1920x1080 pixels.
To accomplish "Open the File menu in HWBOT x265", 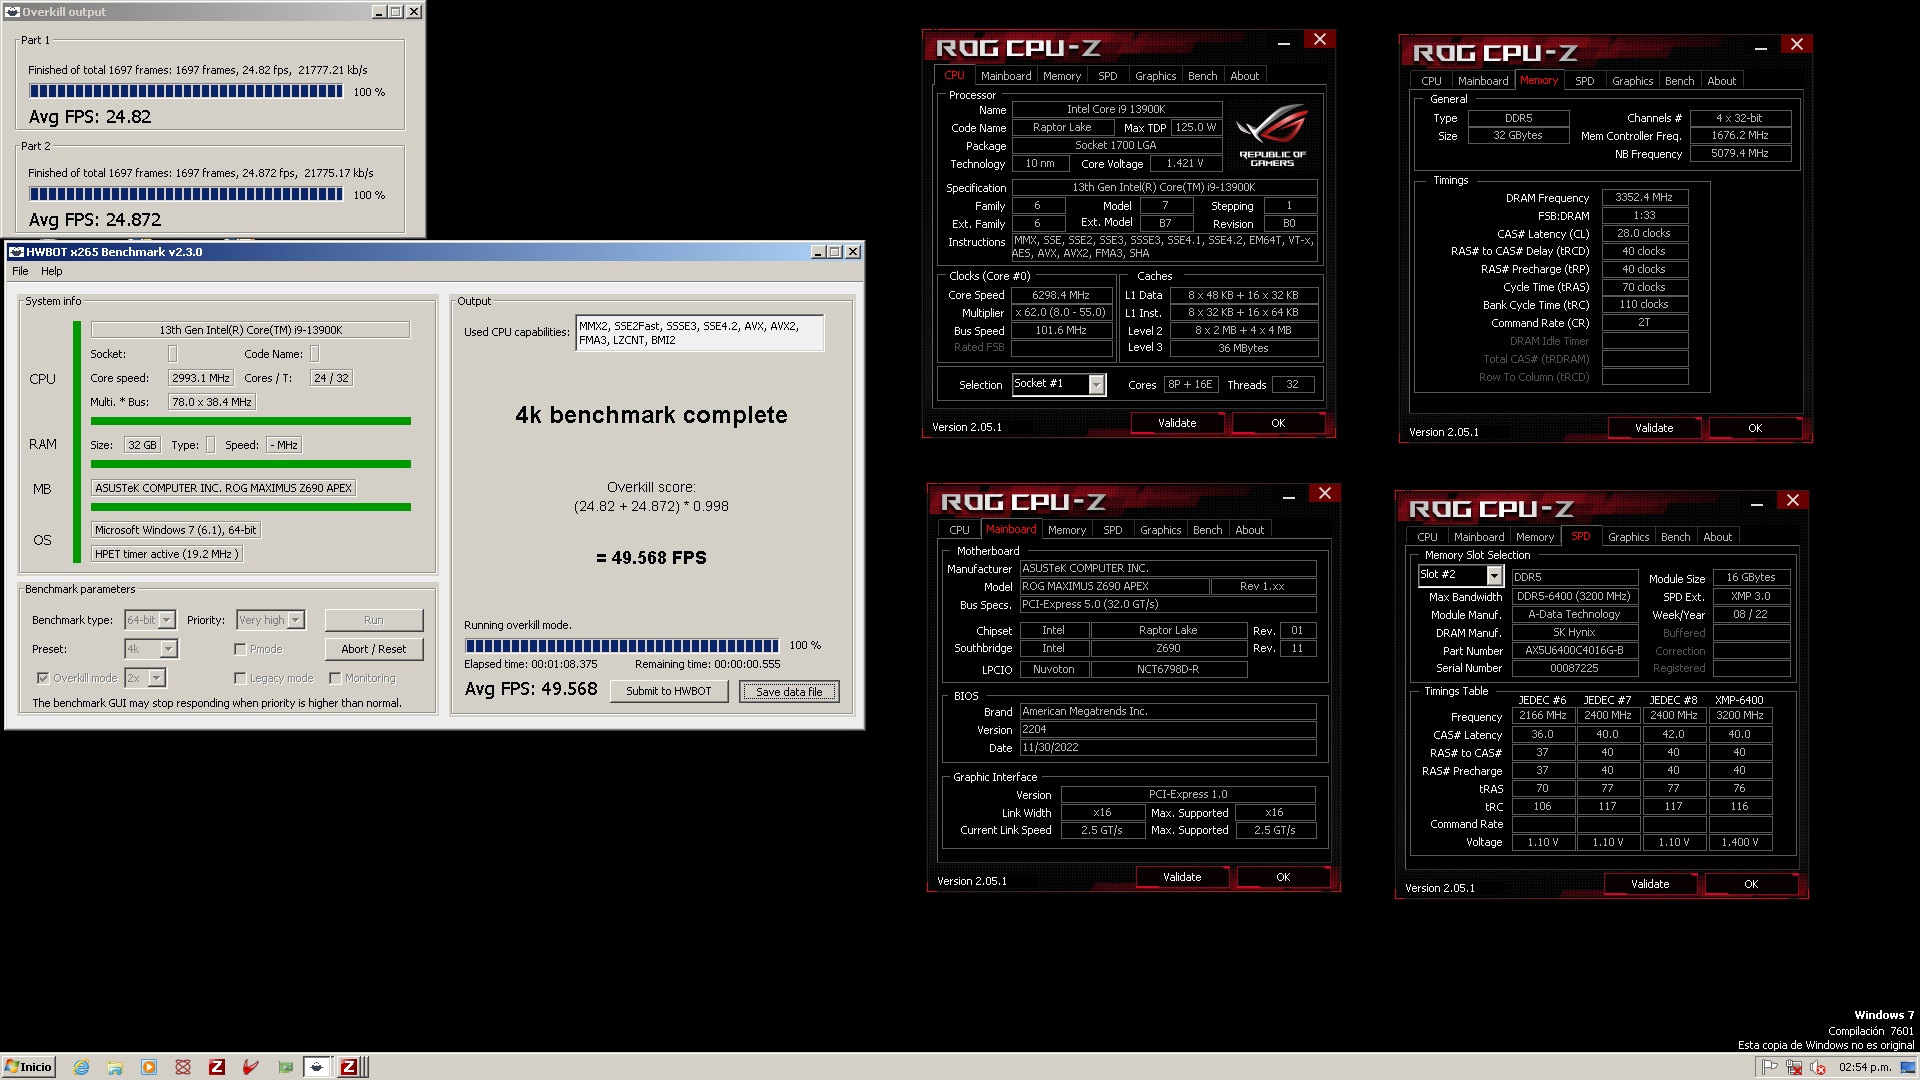I will pyautogui.click(x=20, y=271).
